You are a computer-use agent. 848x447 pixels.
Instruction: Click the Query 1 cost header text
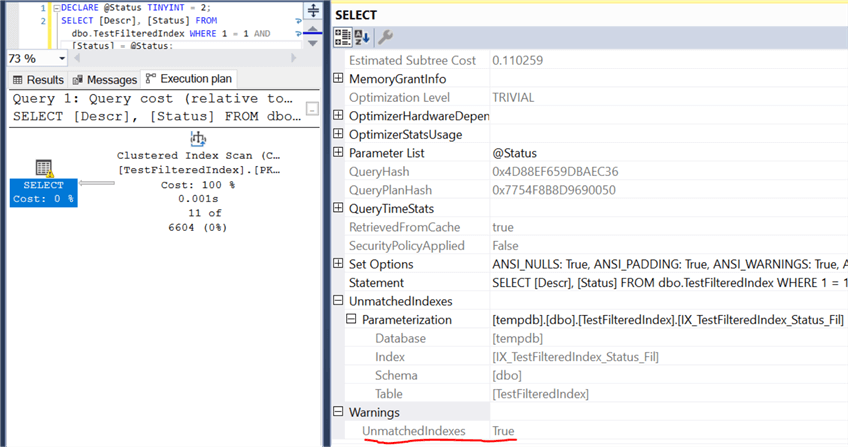tap(153, 99)
